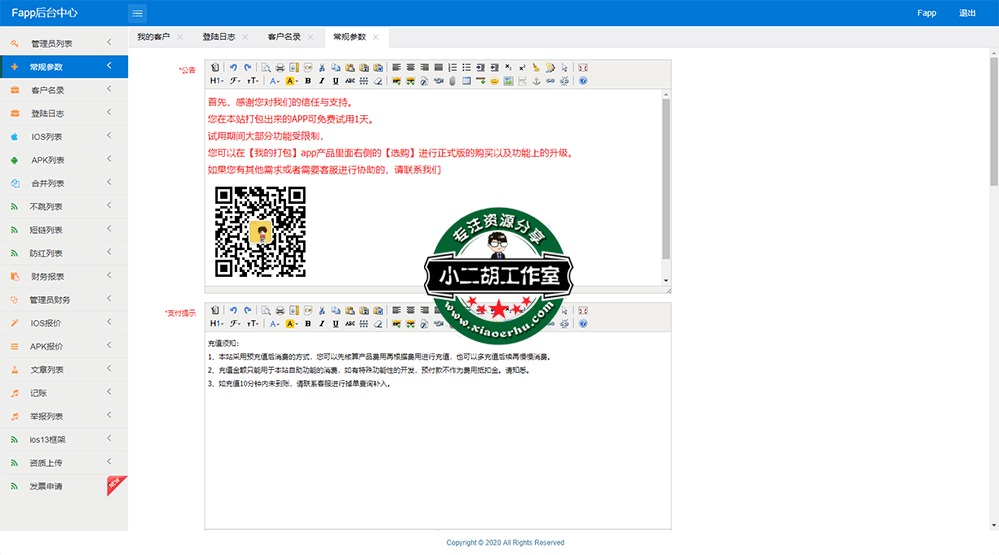Toggle HTML source view in 支付提示 editor
999x555 pixels.
coord(215,310)
